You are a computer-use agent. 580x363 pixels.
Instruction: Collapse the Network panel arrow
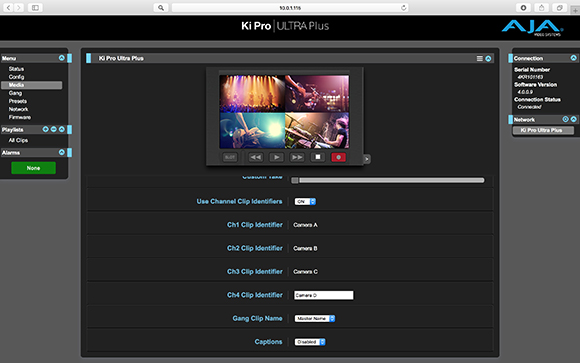[x=573, y=119]
